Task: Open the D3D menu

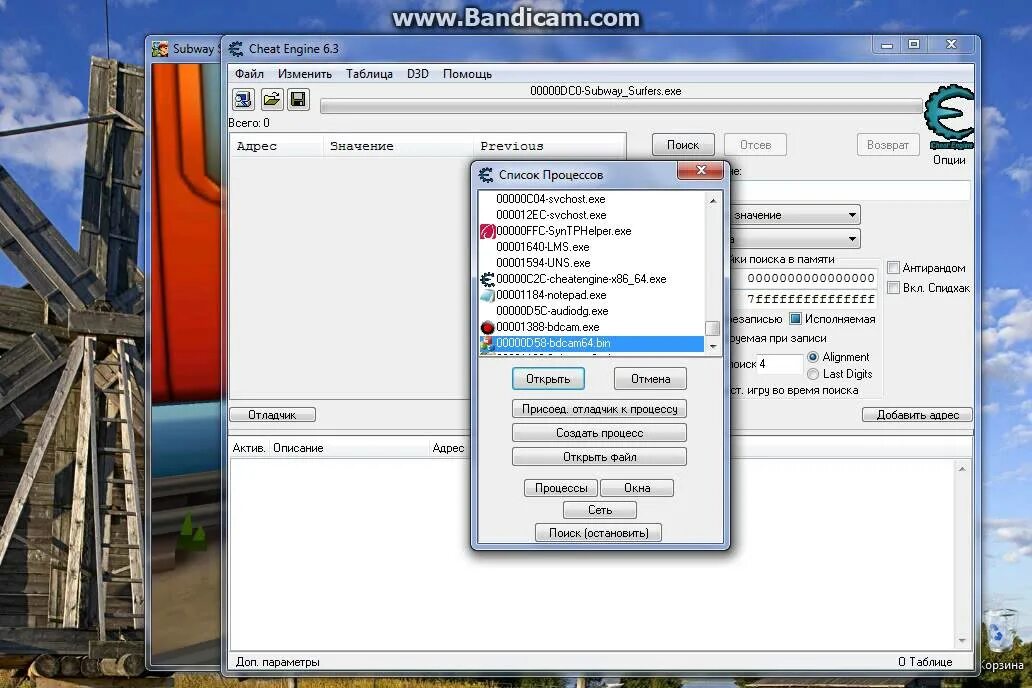Action: pos(418,74)
